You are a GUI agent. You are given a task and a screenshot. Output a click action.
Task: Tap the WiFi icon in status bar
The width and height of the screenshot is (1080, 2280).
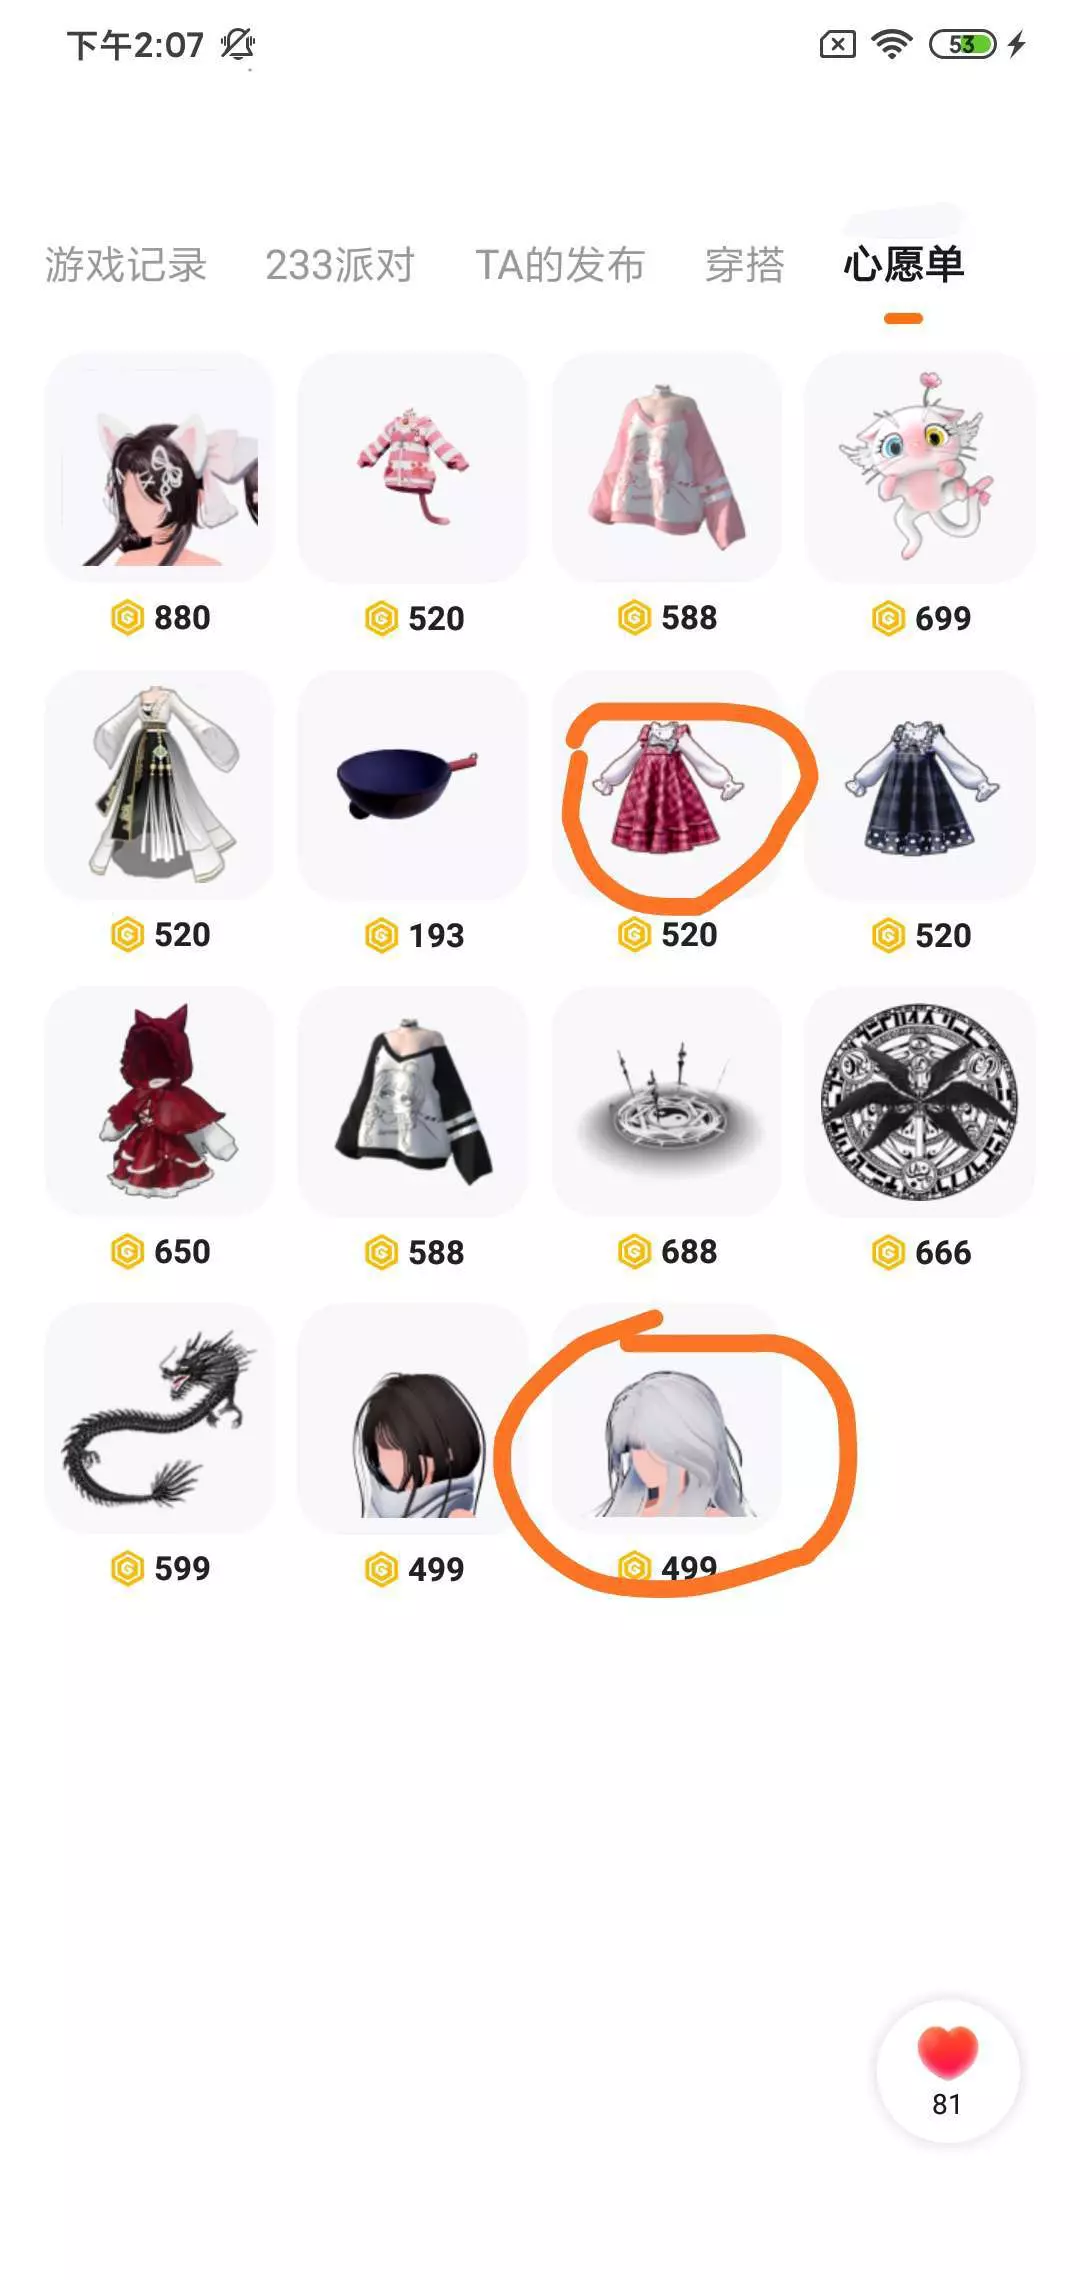click(x=891, y=44)
